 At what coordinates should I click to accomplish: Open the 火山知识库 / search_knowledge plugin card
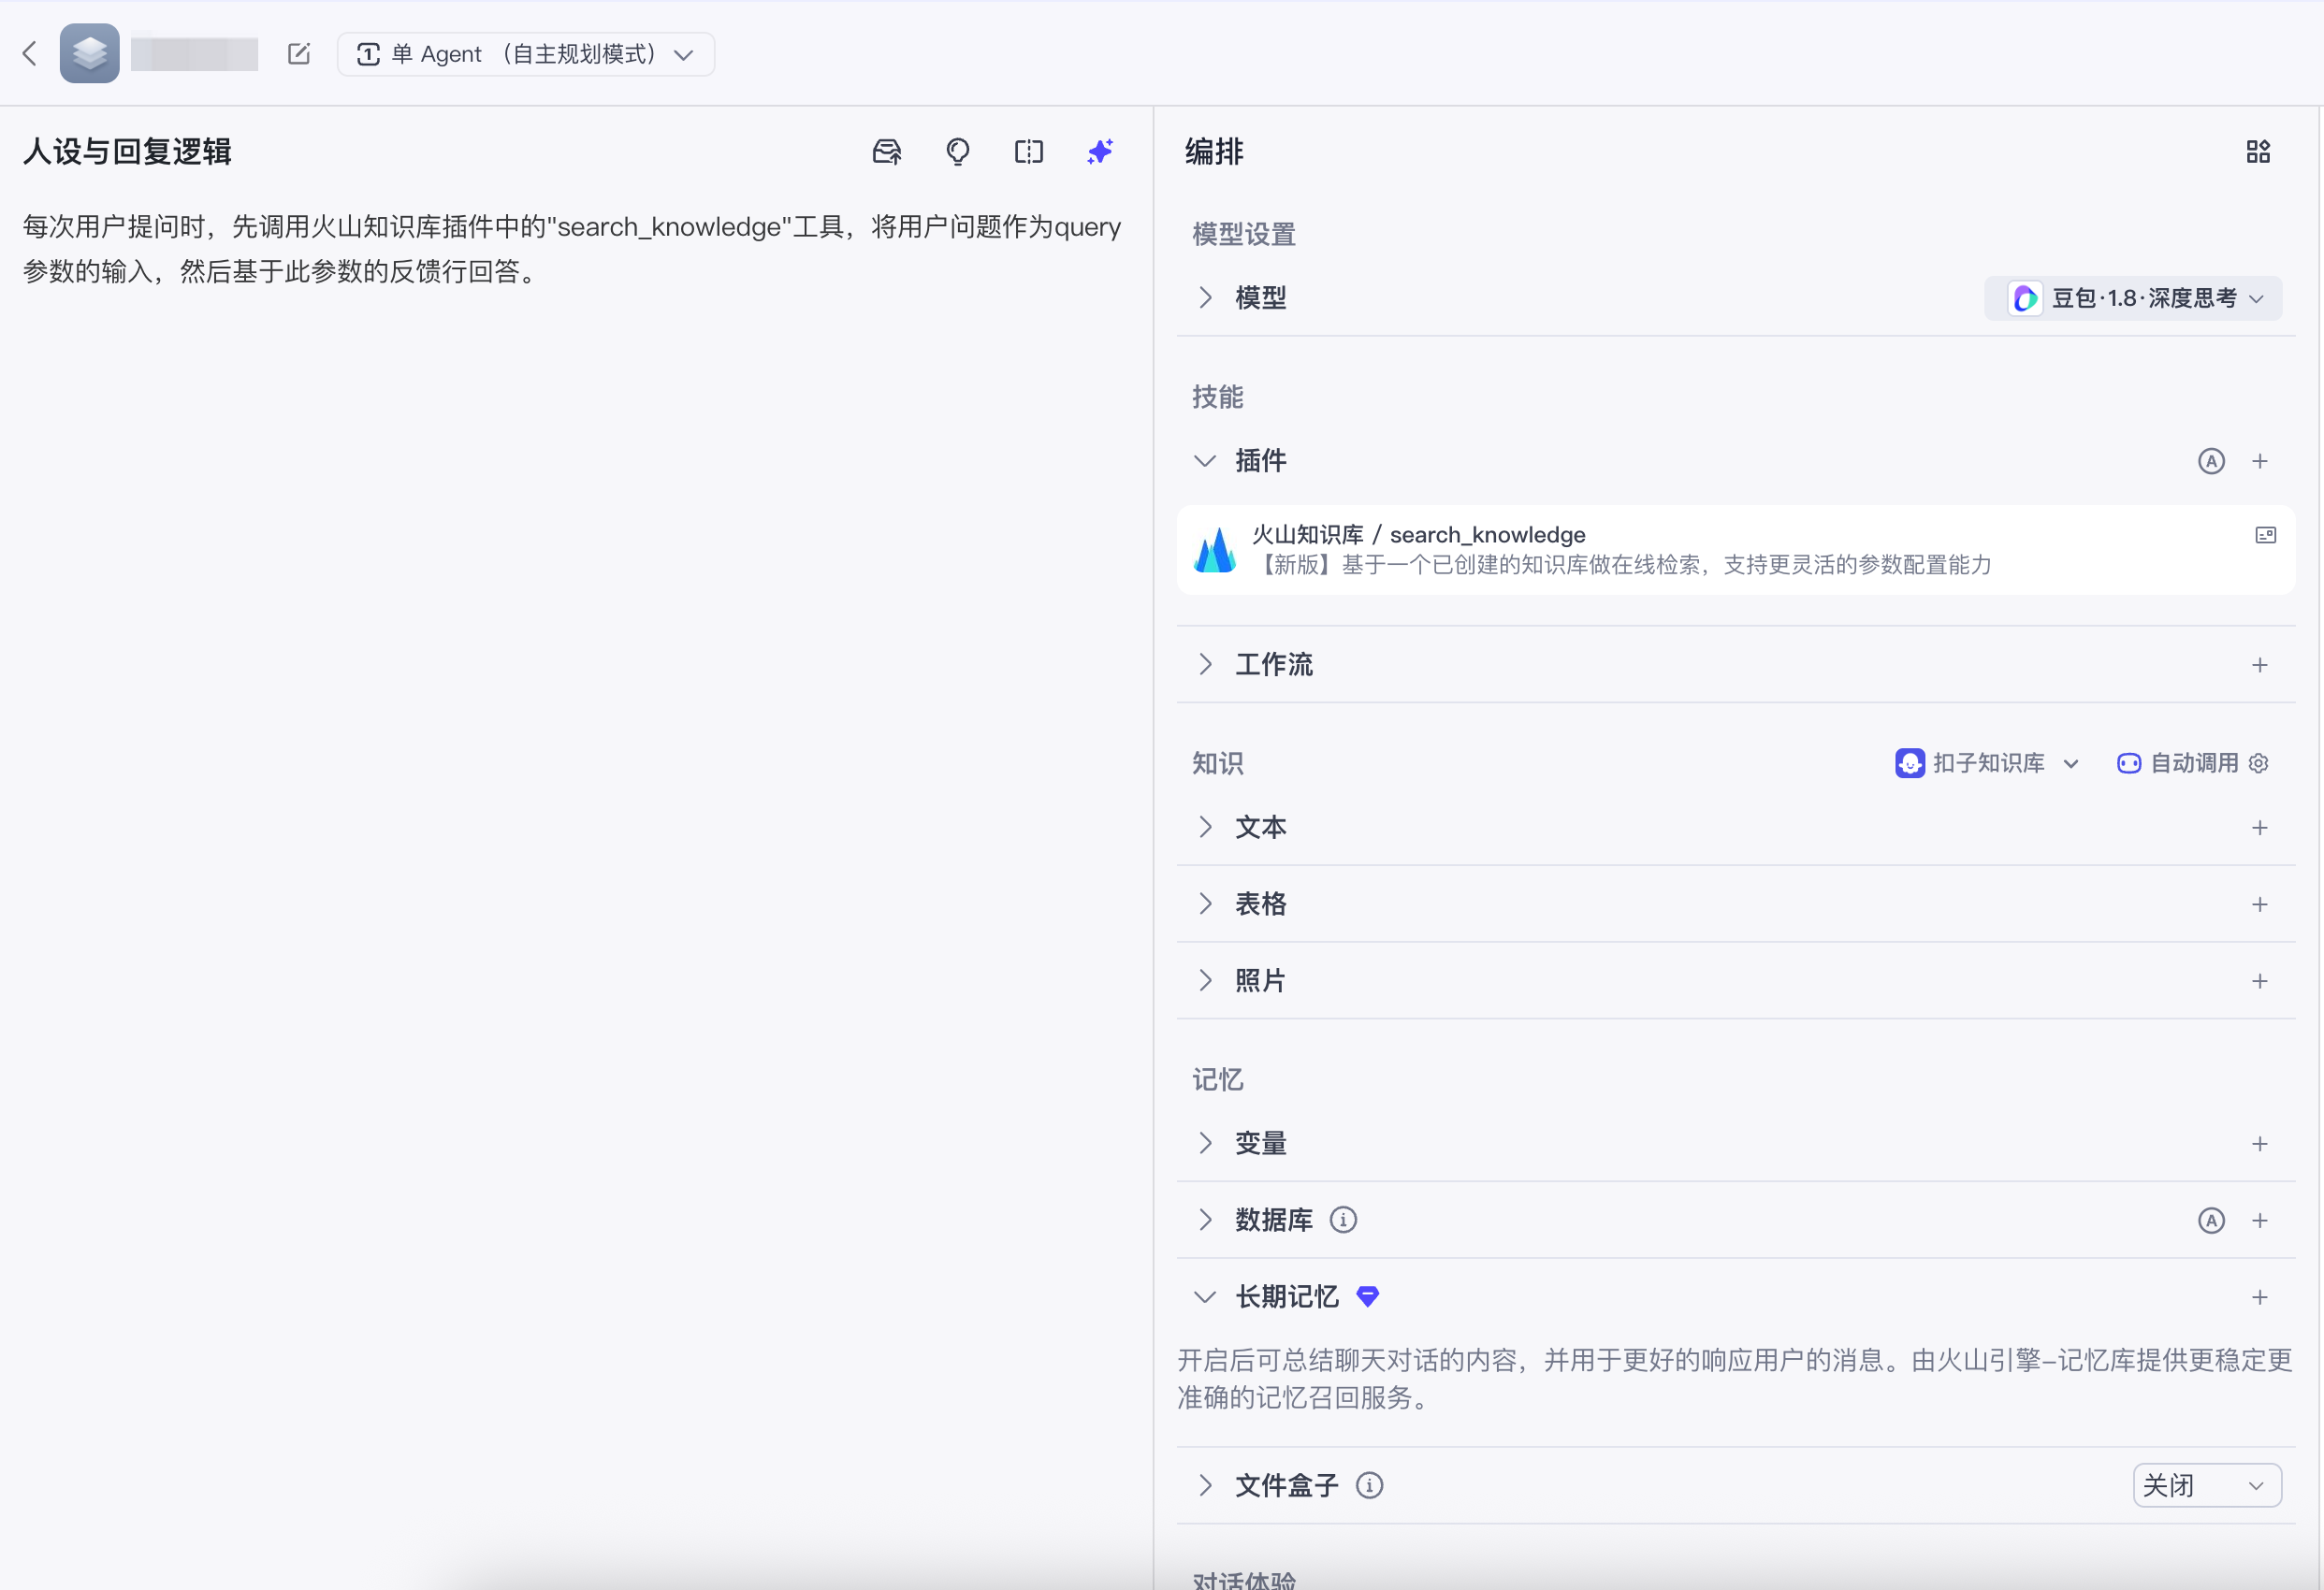click(1736, 550)
